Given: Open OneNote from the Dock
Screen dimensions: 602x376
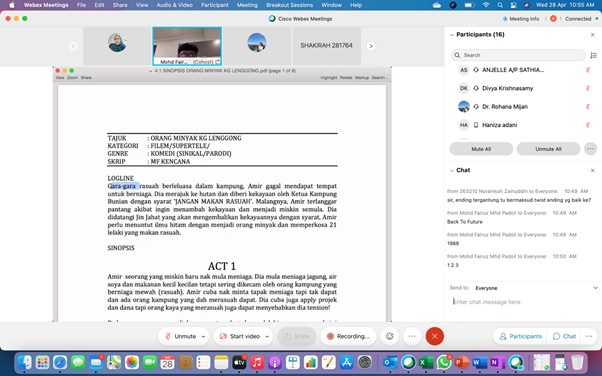Looking at the screenshot, I should 498,362.
